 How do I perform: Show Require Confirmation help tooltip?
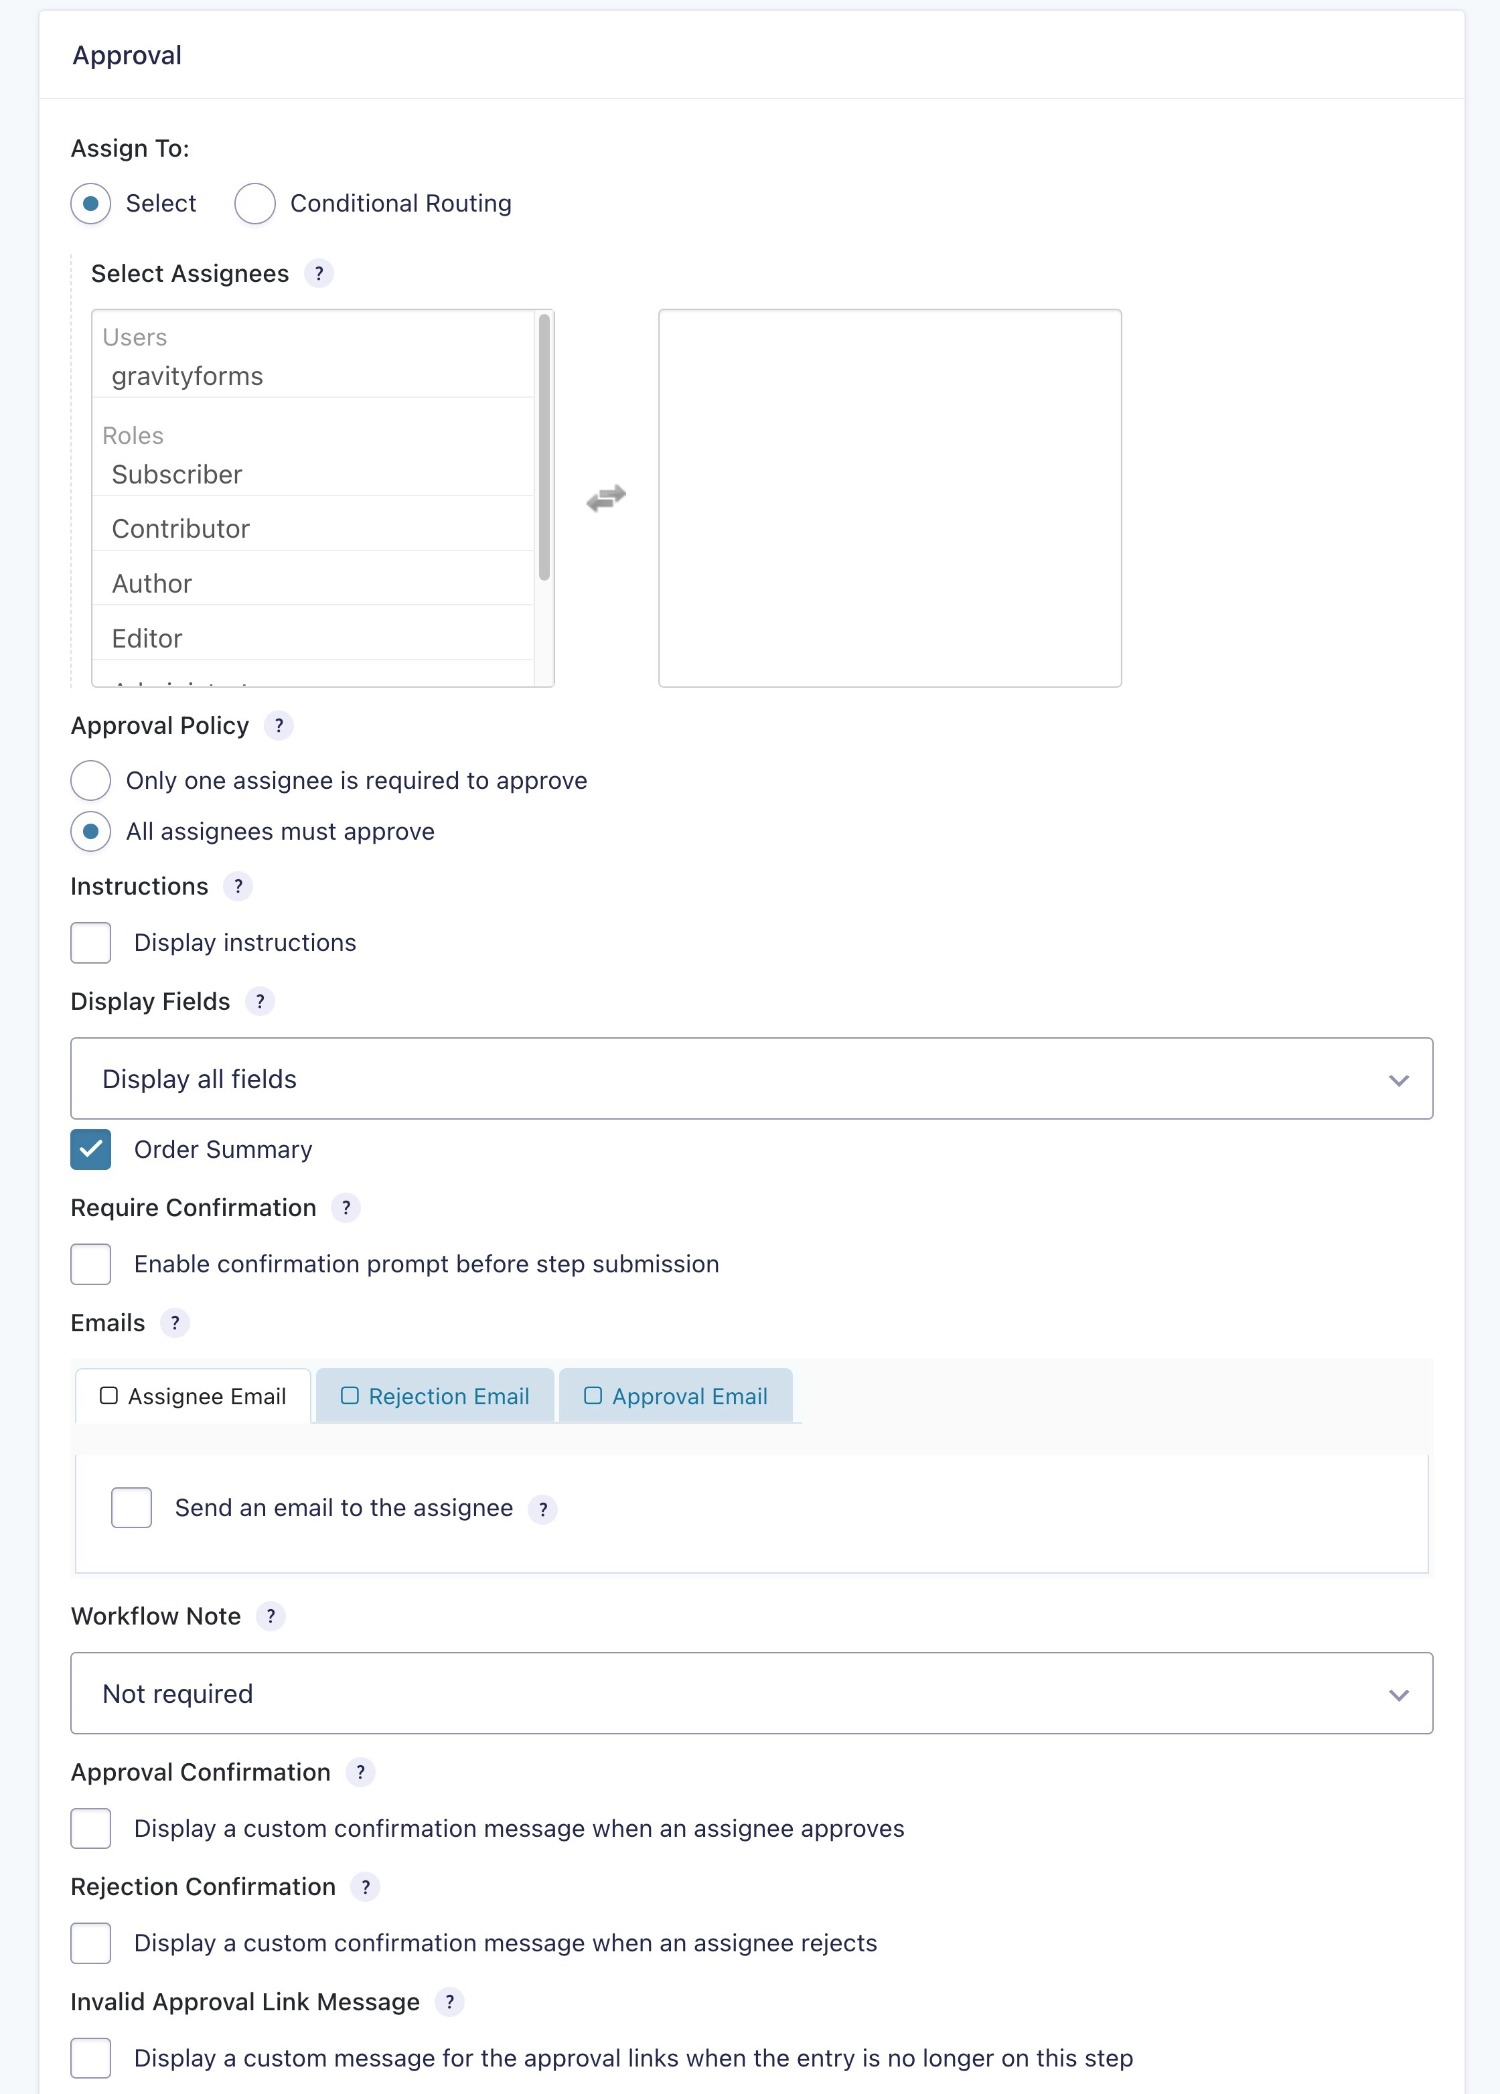pyautogui.click(x=346, y=1208)
